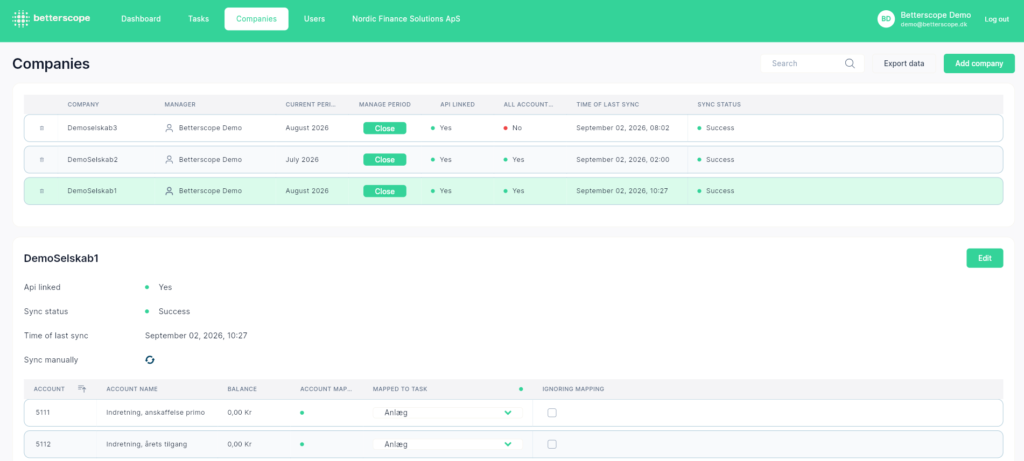Click demo@betterscope.dk email text
This screenshot has width=1024, height=461.
click(933, 24)
